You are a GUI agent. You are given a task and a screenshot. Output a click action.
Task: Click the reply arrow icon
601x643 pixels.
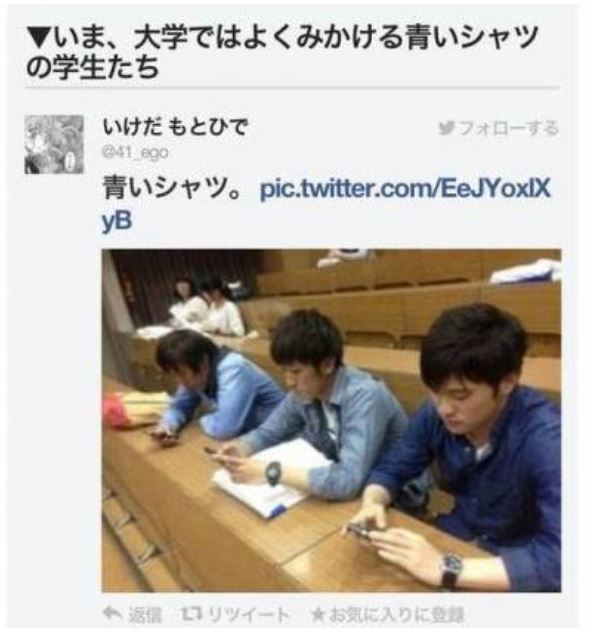point(112,614)
